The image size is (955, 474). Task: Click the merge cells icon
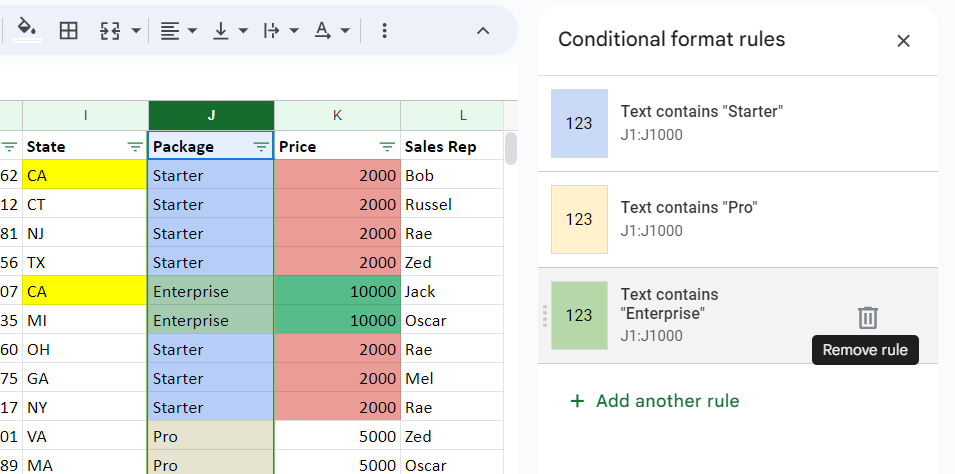[x=110, y=30]
